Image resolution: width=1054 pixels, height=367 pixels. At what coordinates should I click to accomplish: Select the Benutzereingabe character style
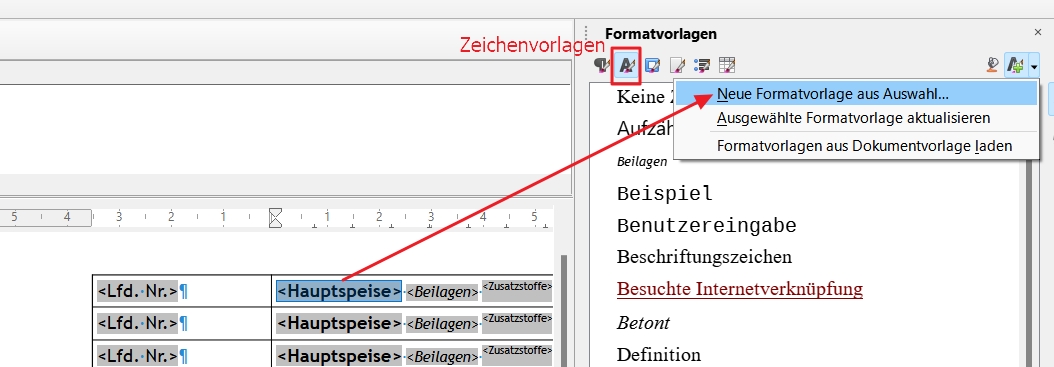pos(706,226)
